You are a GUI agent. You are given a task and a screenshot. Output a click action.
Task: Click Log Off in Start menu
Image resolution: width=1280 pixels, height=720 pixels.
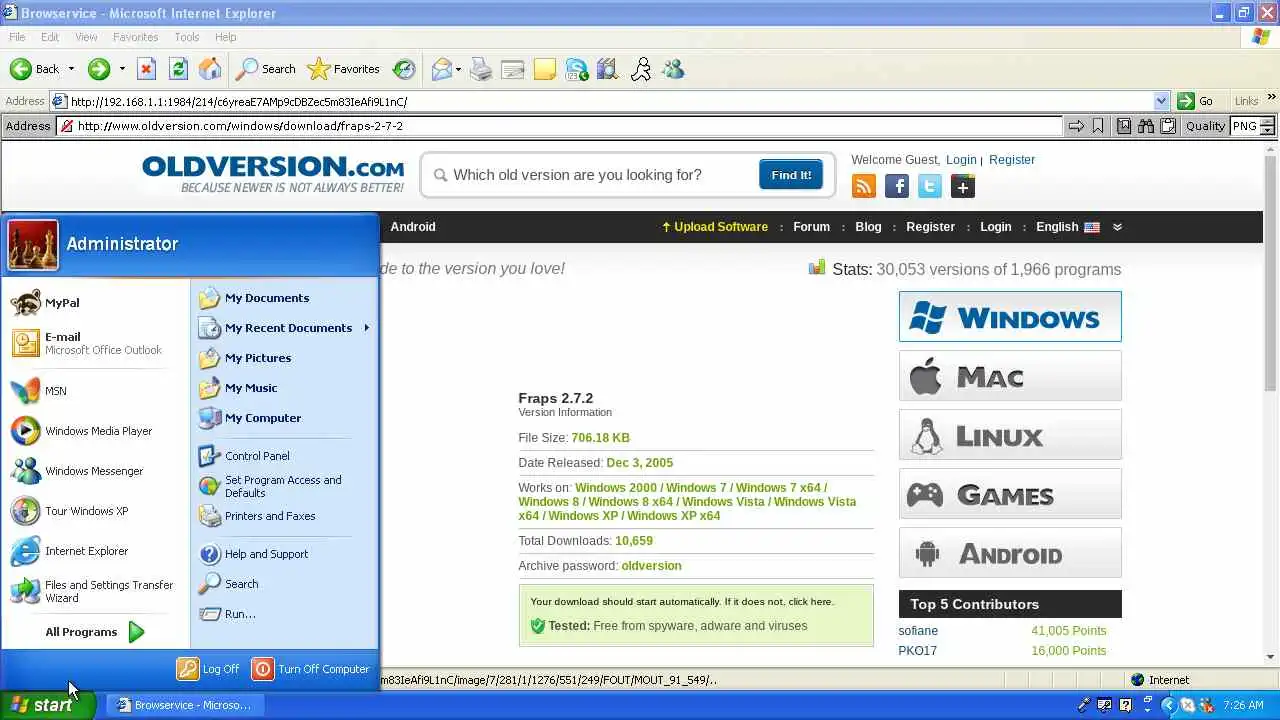coord(208,669)
